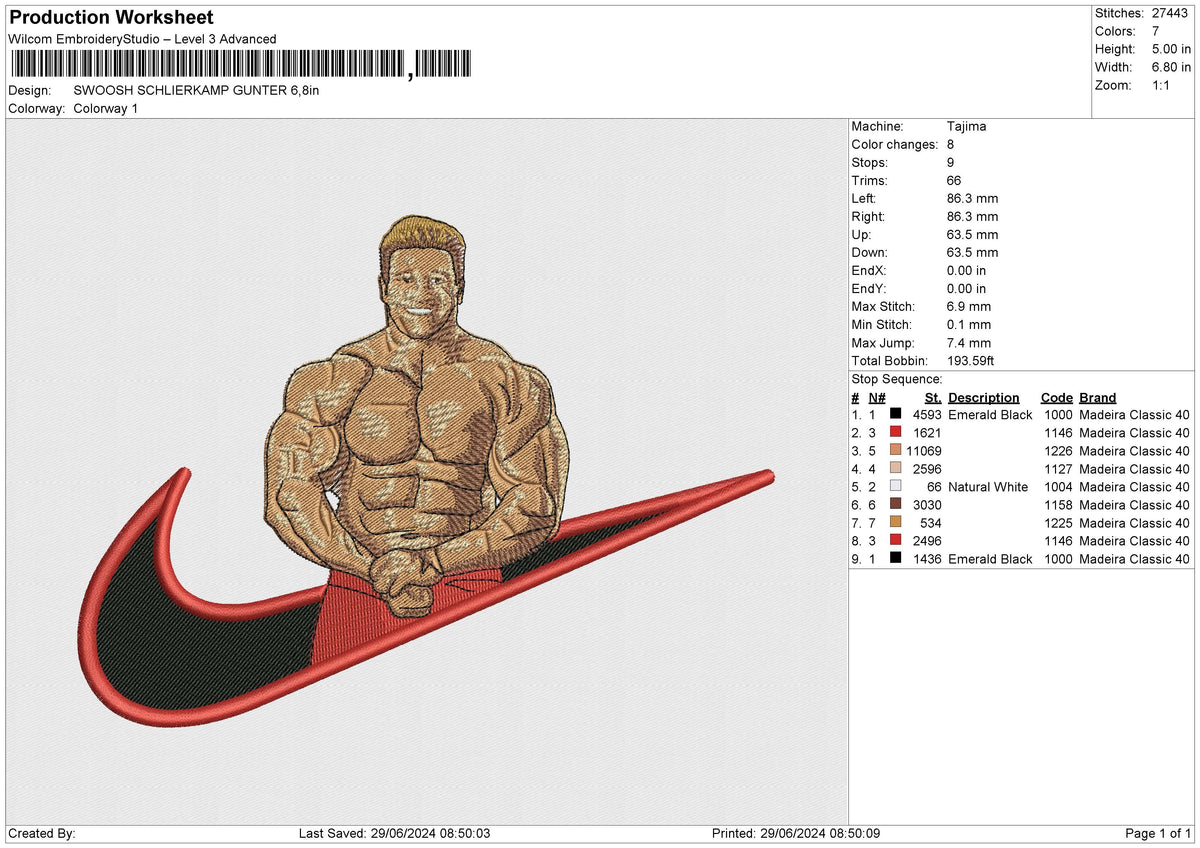Image resolution: width=1200 pixels, height=848 pixels.
Task: Select the Color changes label
Action: (895, 145)
